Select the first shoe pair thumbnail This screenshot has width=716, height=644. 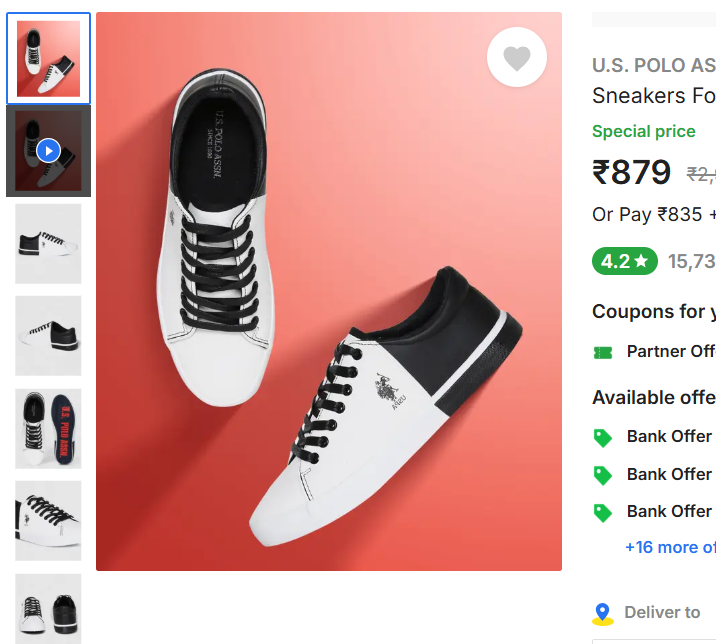tap(48, 59)
